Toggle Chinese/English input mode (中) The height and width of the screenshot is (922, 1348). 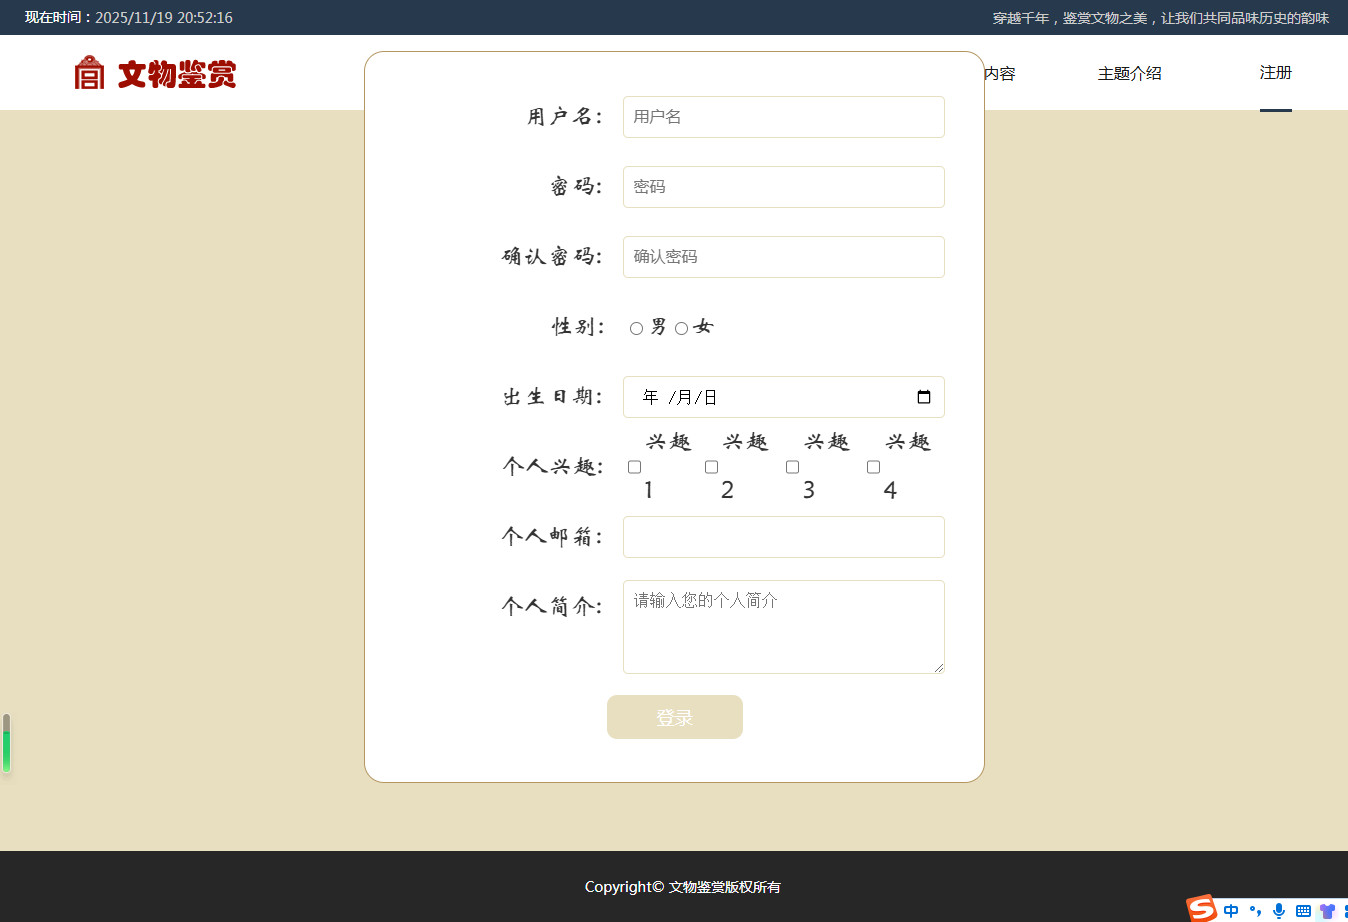pyautogui.click(x=1231, y=911)
